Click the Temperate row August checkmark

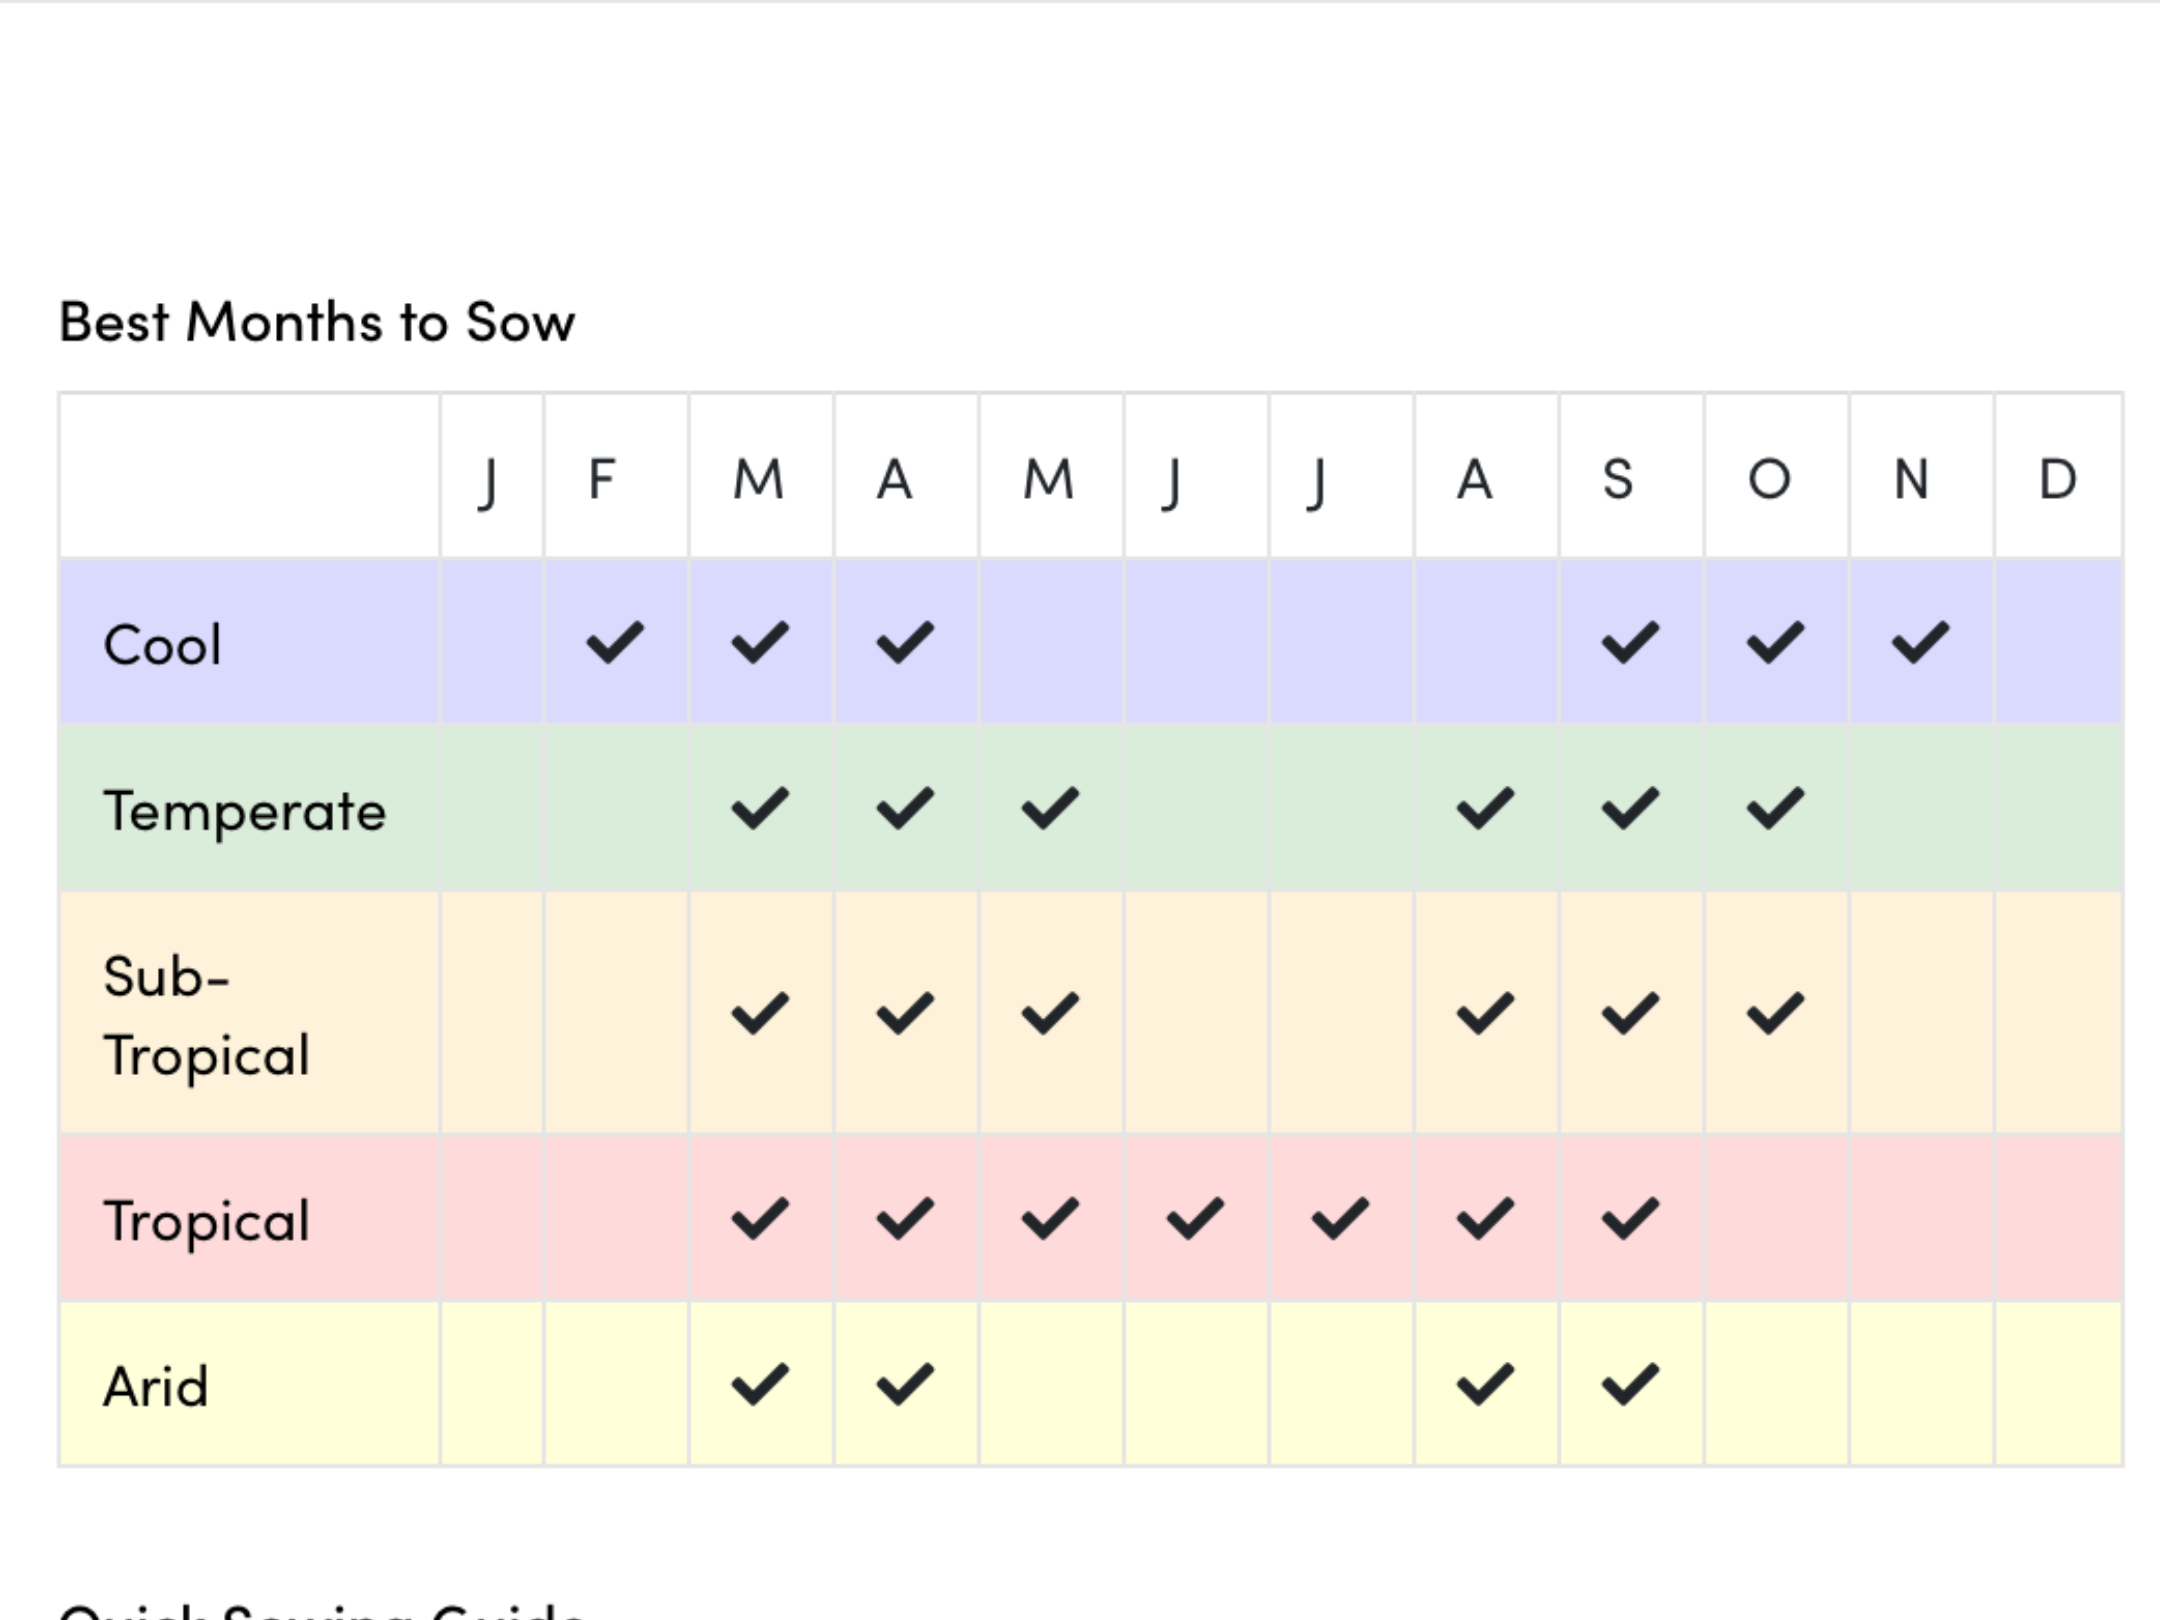coord(1485,808)
